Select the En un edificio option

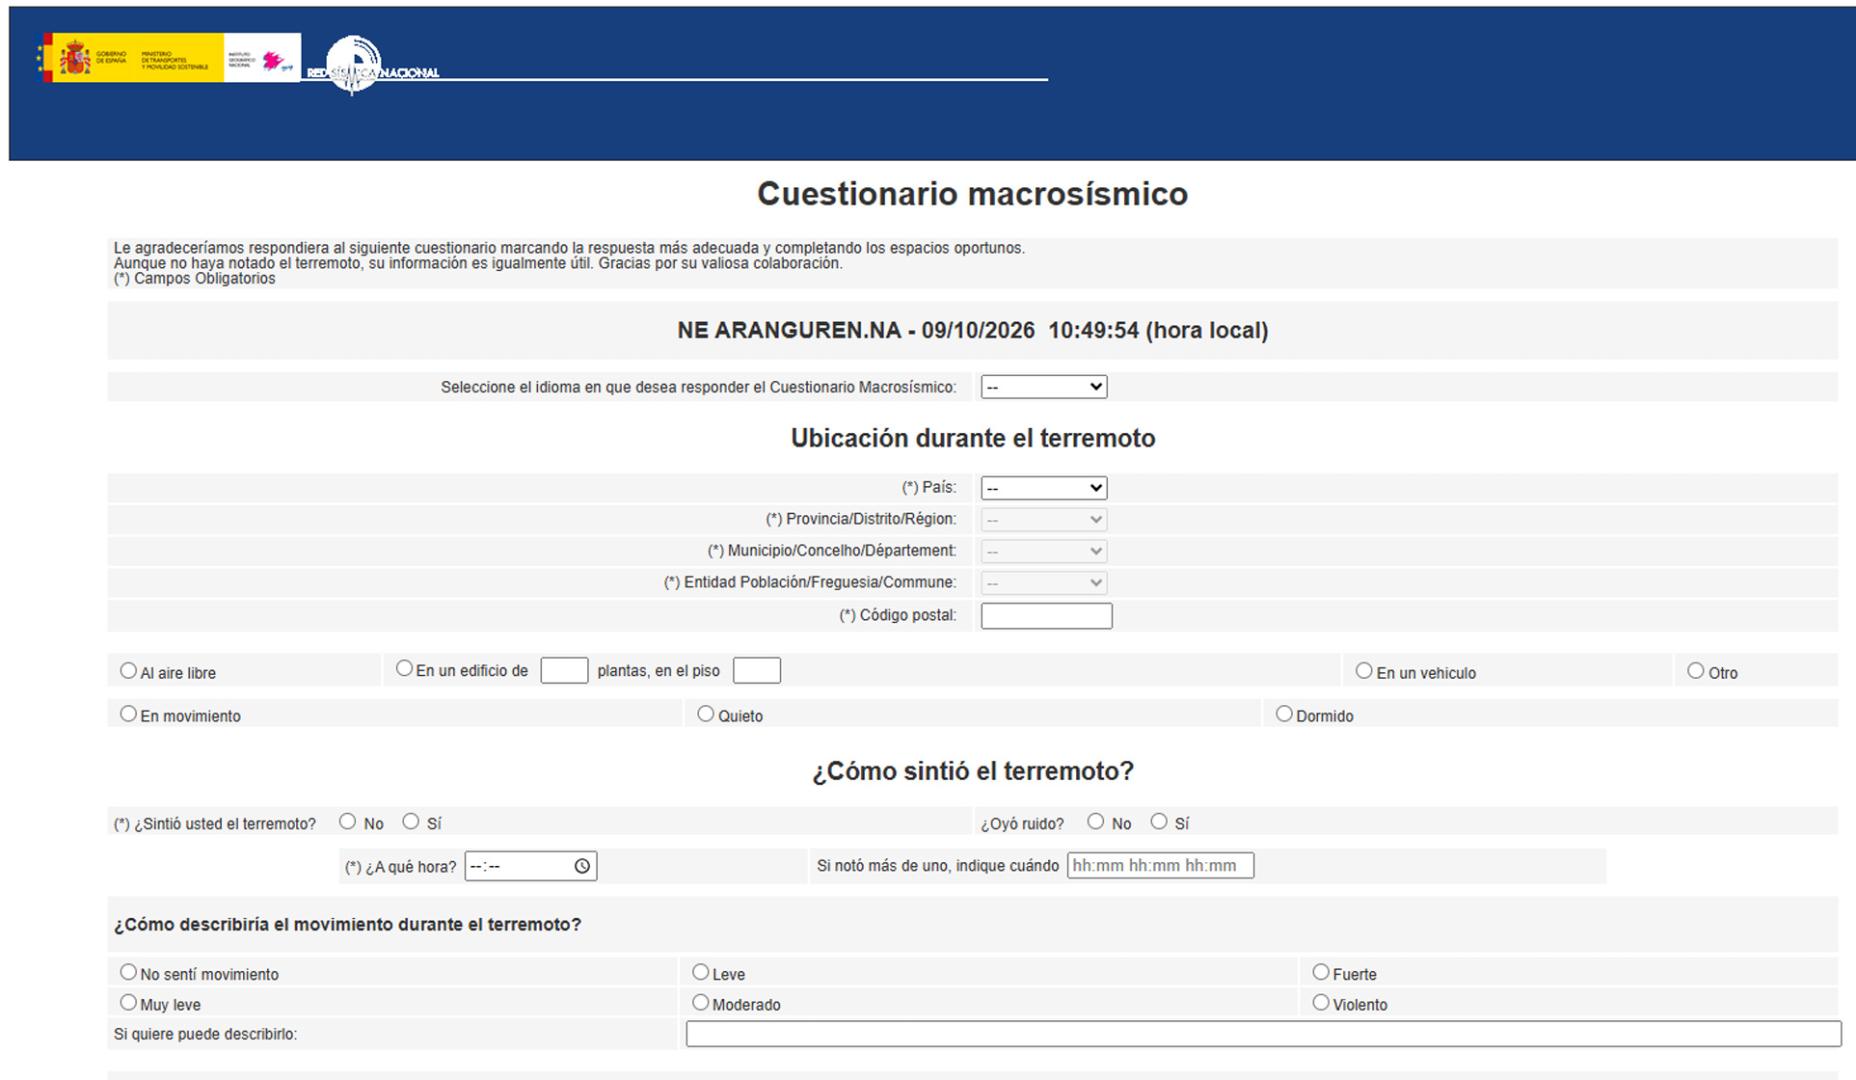pyautogui.click(x=404, y=668)
